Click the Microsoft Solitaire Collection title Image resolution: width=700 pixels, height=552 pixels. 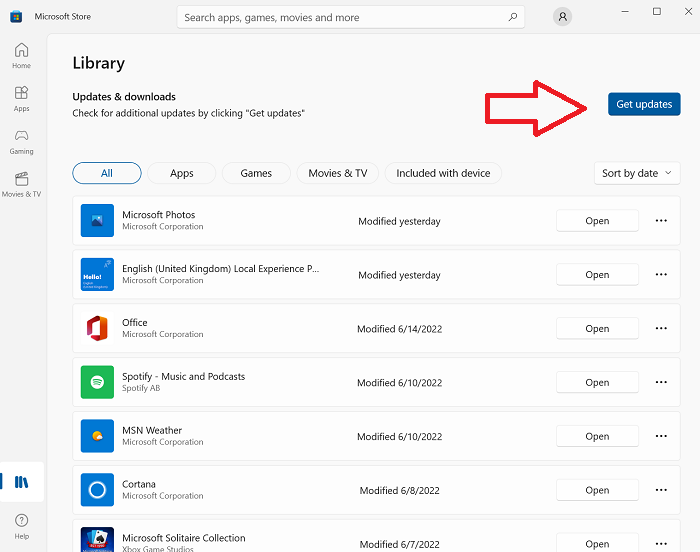(x=184, y=538)
